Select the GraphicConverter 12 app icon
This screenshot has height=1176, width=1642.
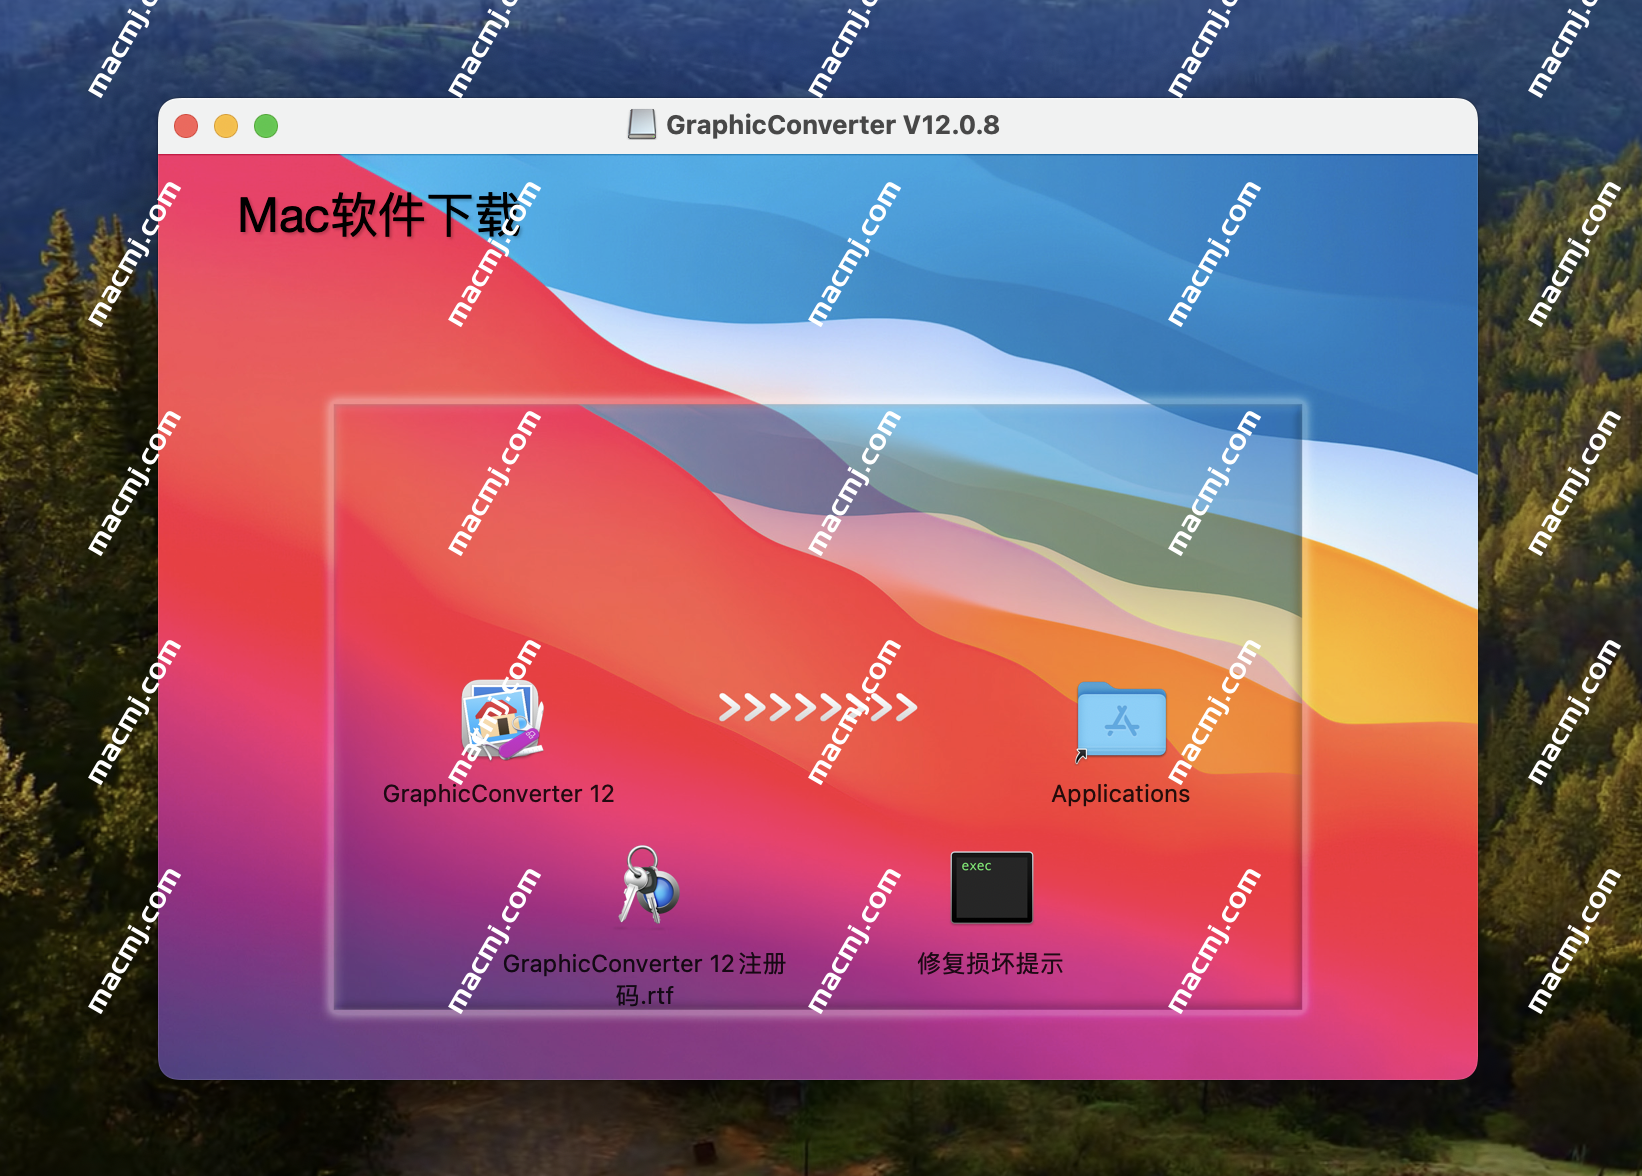pos(501,719)
